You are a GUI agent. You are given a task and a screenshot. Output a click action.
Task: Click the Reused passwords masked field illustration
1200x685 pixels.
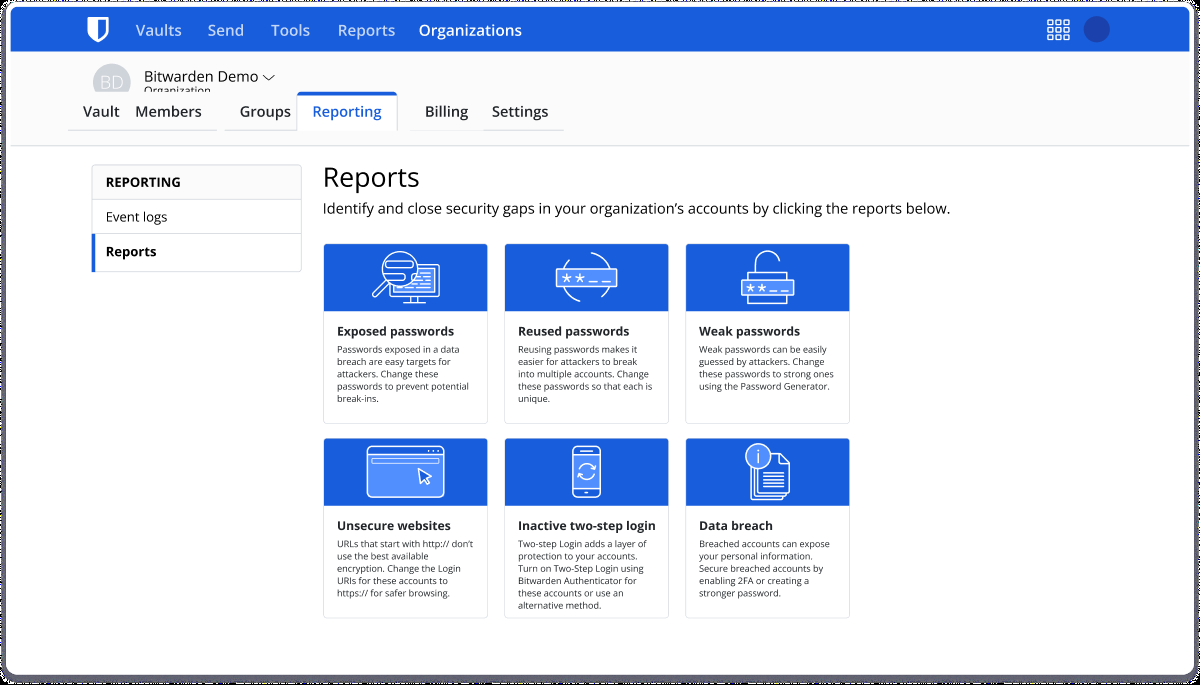586,277
